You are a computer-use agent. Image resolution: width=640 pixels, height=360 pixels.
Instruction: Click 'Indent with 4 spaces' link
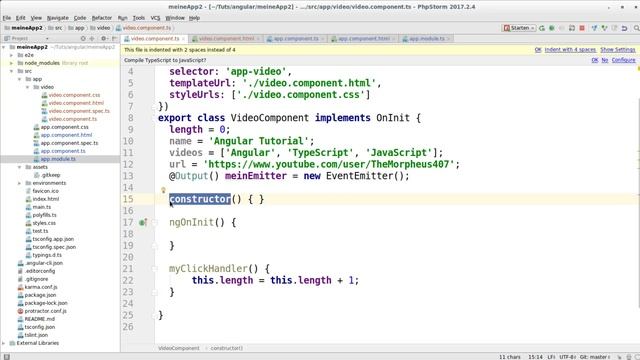click(x=570, y=50)
